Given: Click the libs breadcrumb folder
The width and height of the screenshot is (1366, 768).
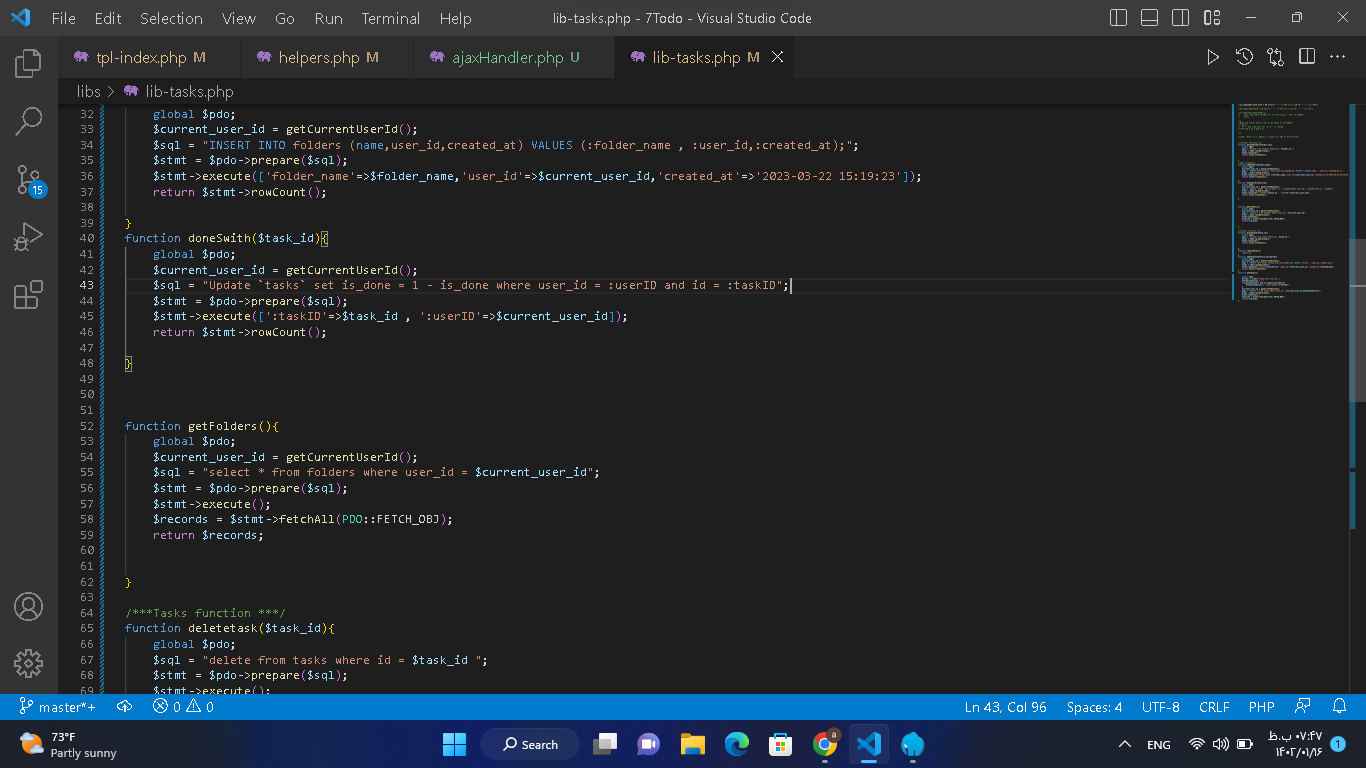Looking at the screenshot, I should coord(88,91).
